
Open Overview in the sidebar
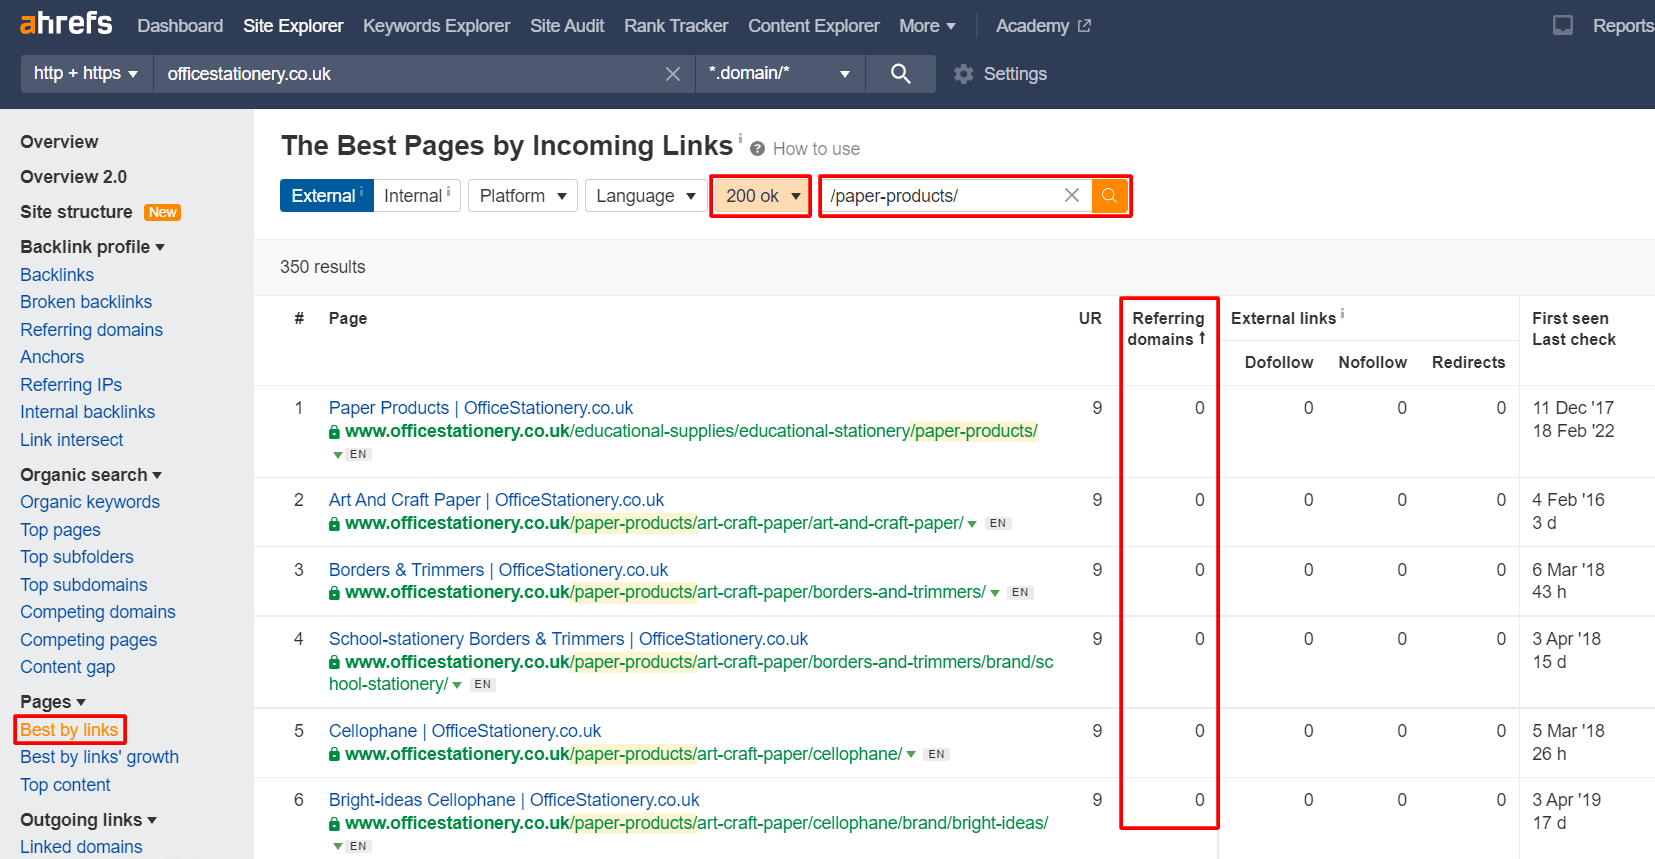(59, 142)
